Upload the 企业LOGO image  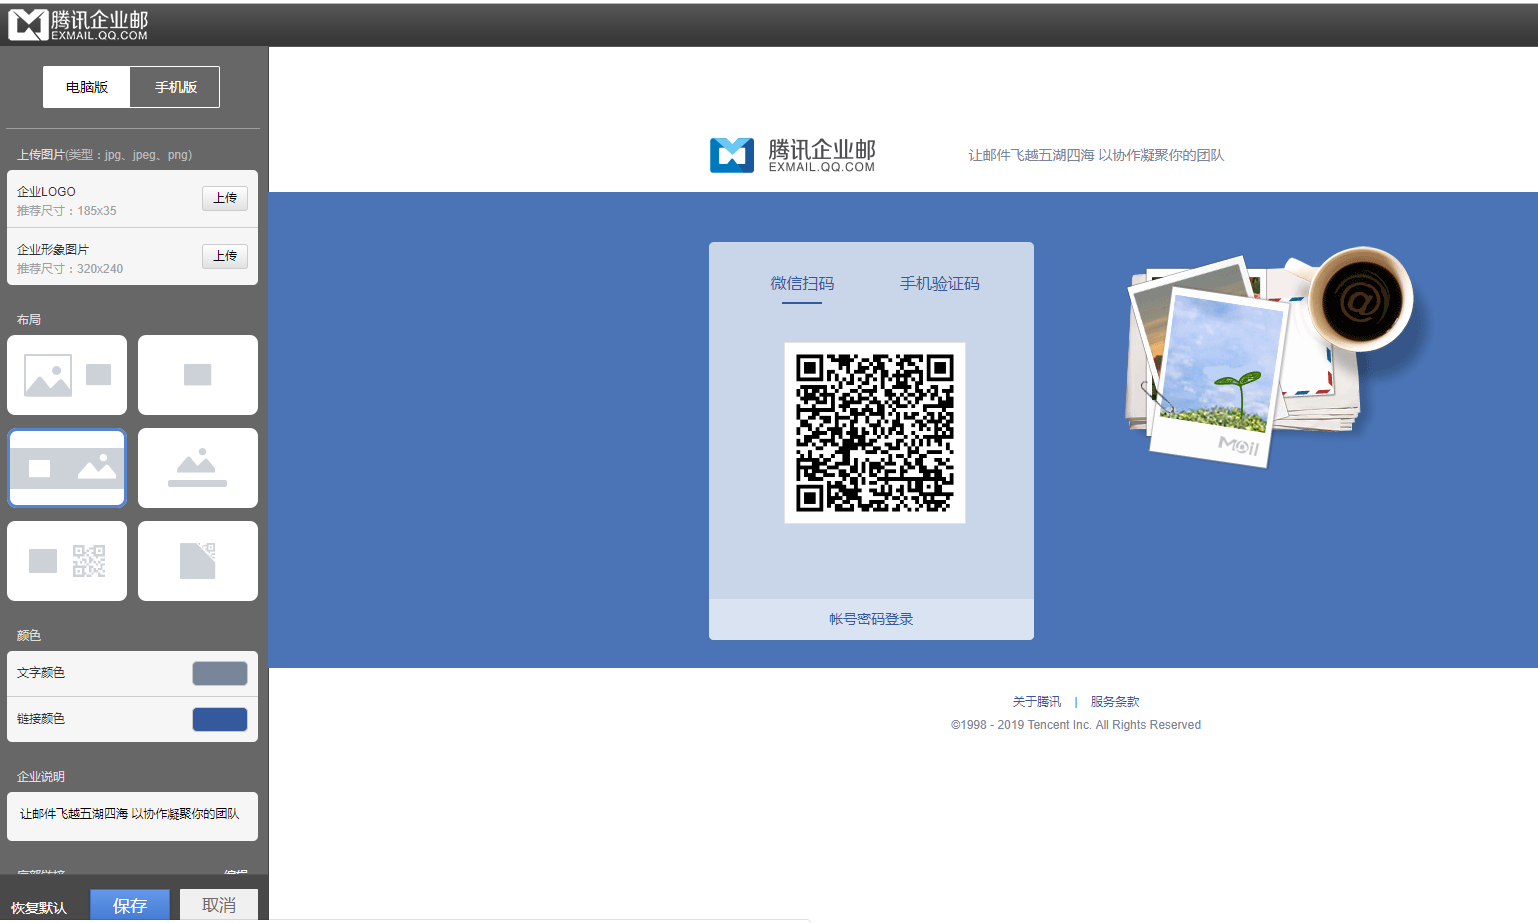(225, 198)
